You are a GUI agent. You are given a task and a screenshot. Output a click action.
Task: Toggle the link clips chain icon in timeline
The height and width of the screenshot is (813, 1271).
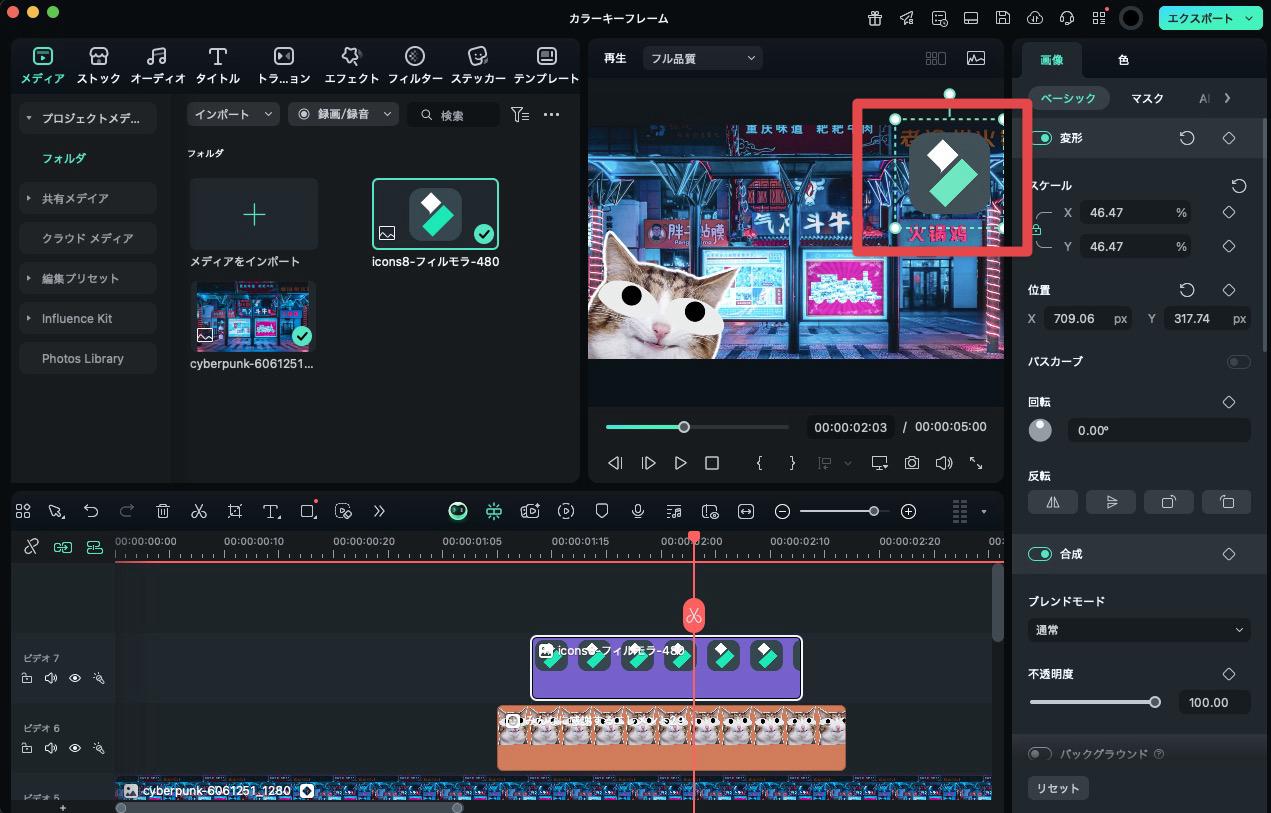pos(31,547)
